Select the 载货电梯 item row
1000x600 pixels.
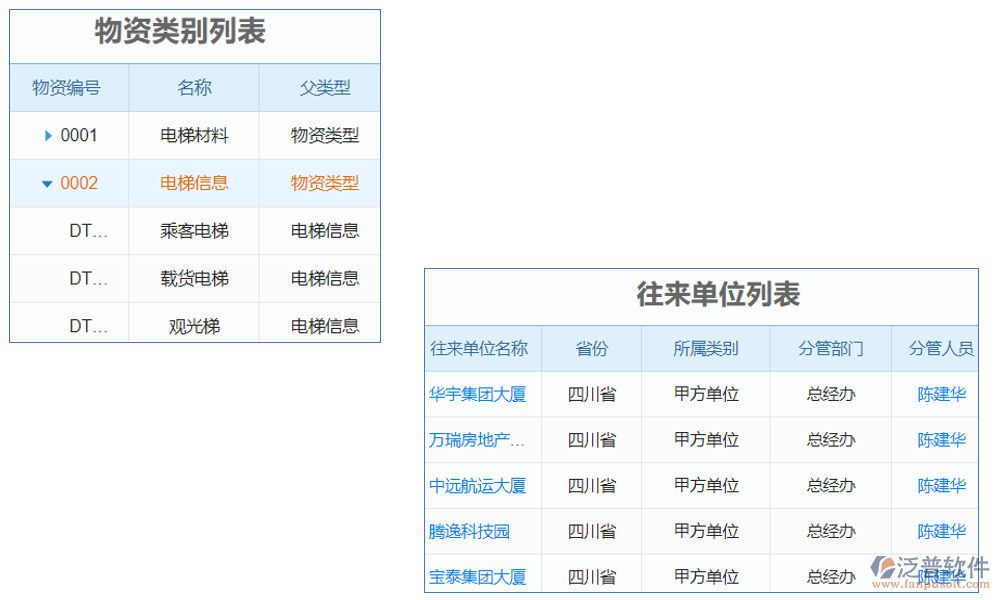pyautogui.click(x=193, y=278)
